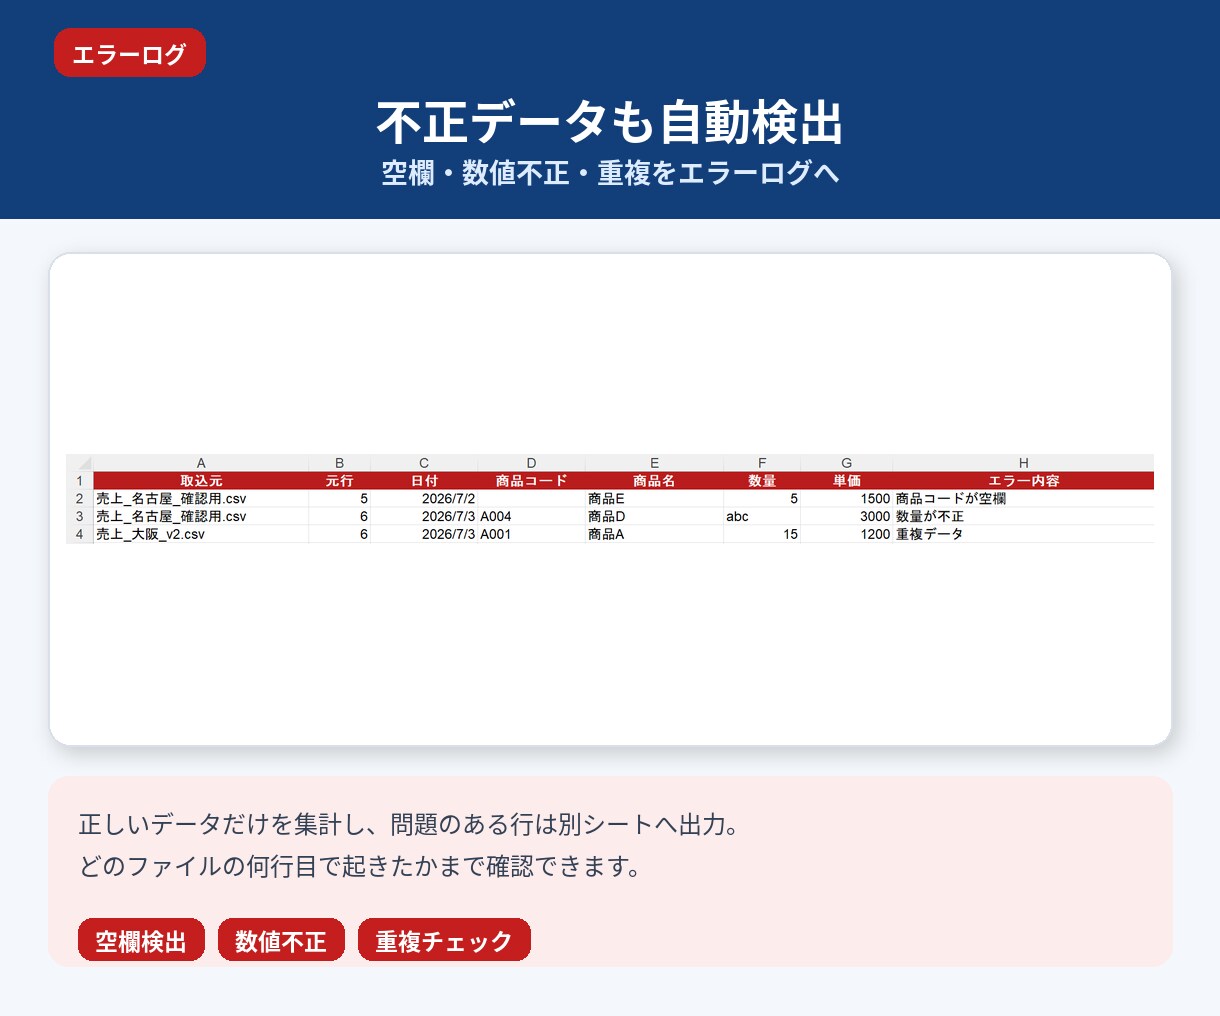
Task: Select the invalid quantity cell abc
Action: [x=762, y=516]
